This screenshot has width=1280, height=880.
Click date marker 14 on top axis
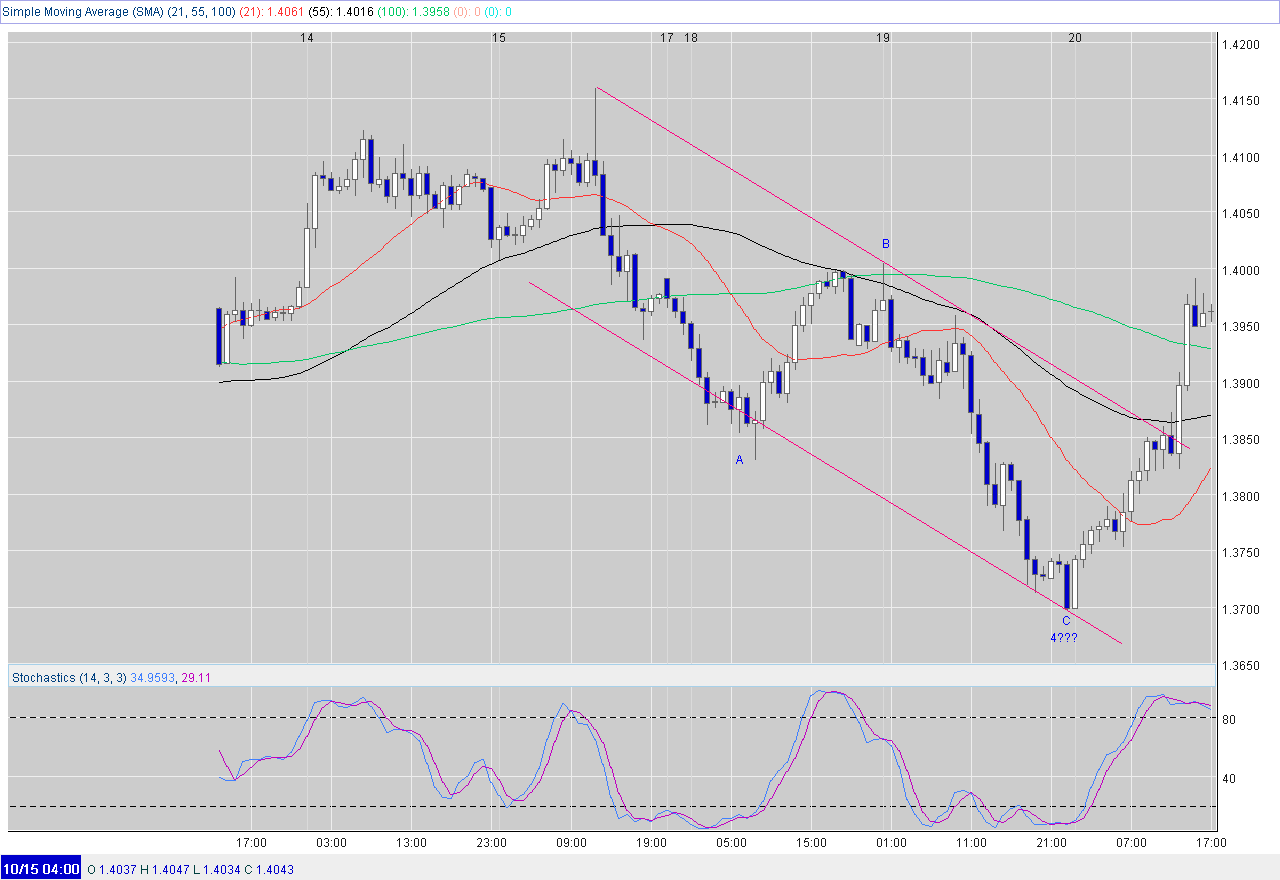click(307, 37)
